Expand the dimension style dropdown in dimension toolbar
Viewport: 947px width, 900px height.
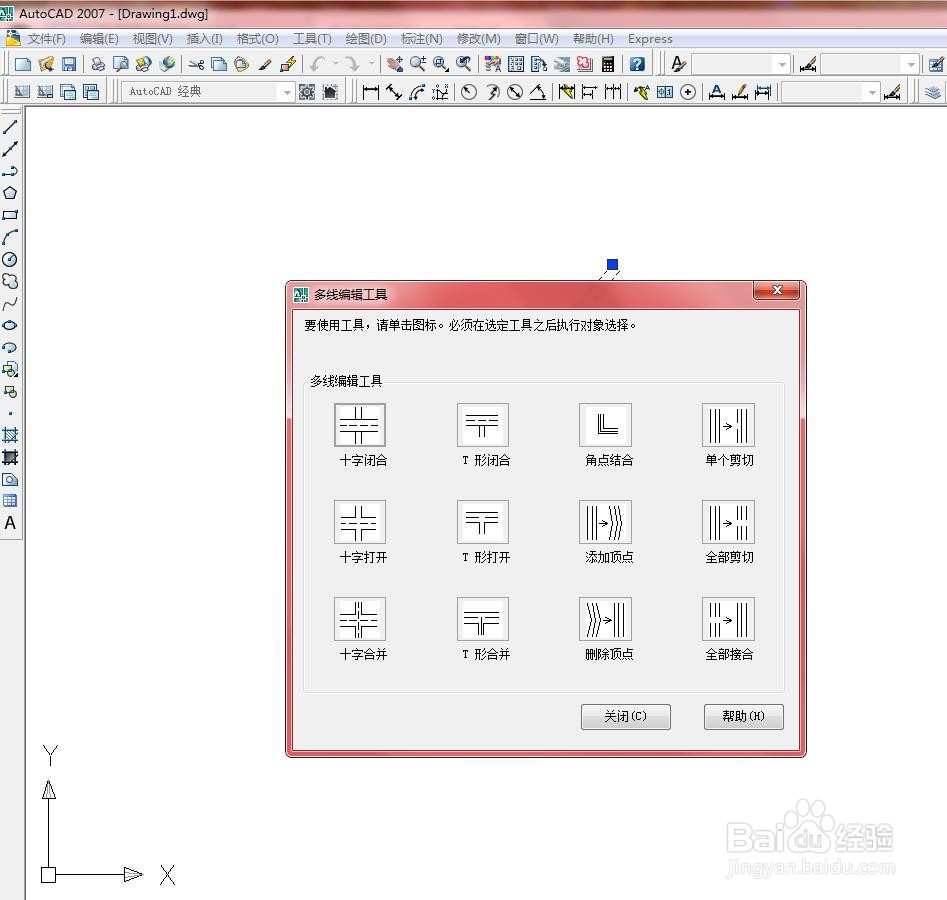pos(872,92)
